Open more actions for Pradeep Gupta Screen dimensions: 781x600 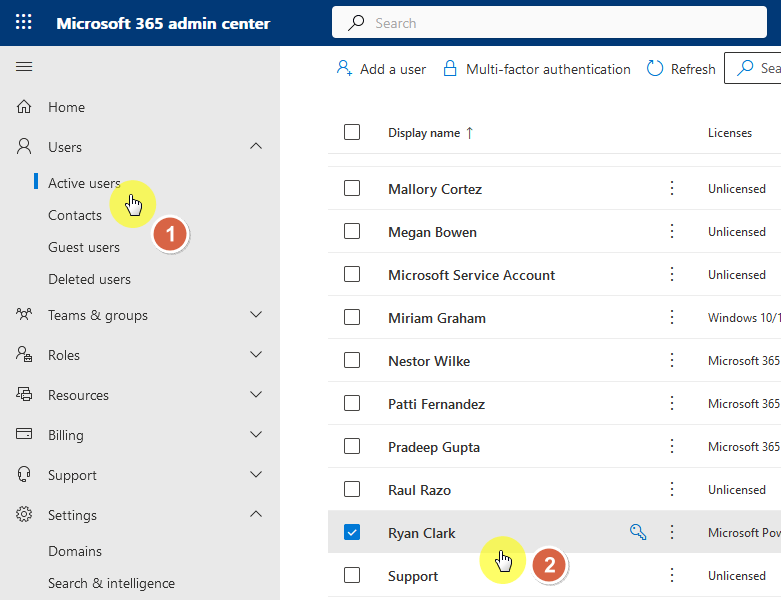[672, 446]
